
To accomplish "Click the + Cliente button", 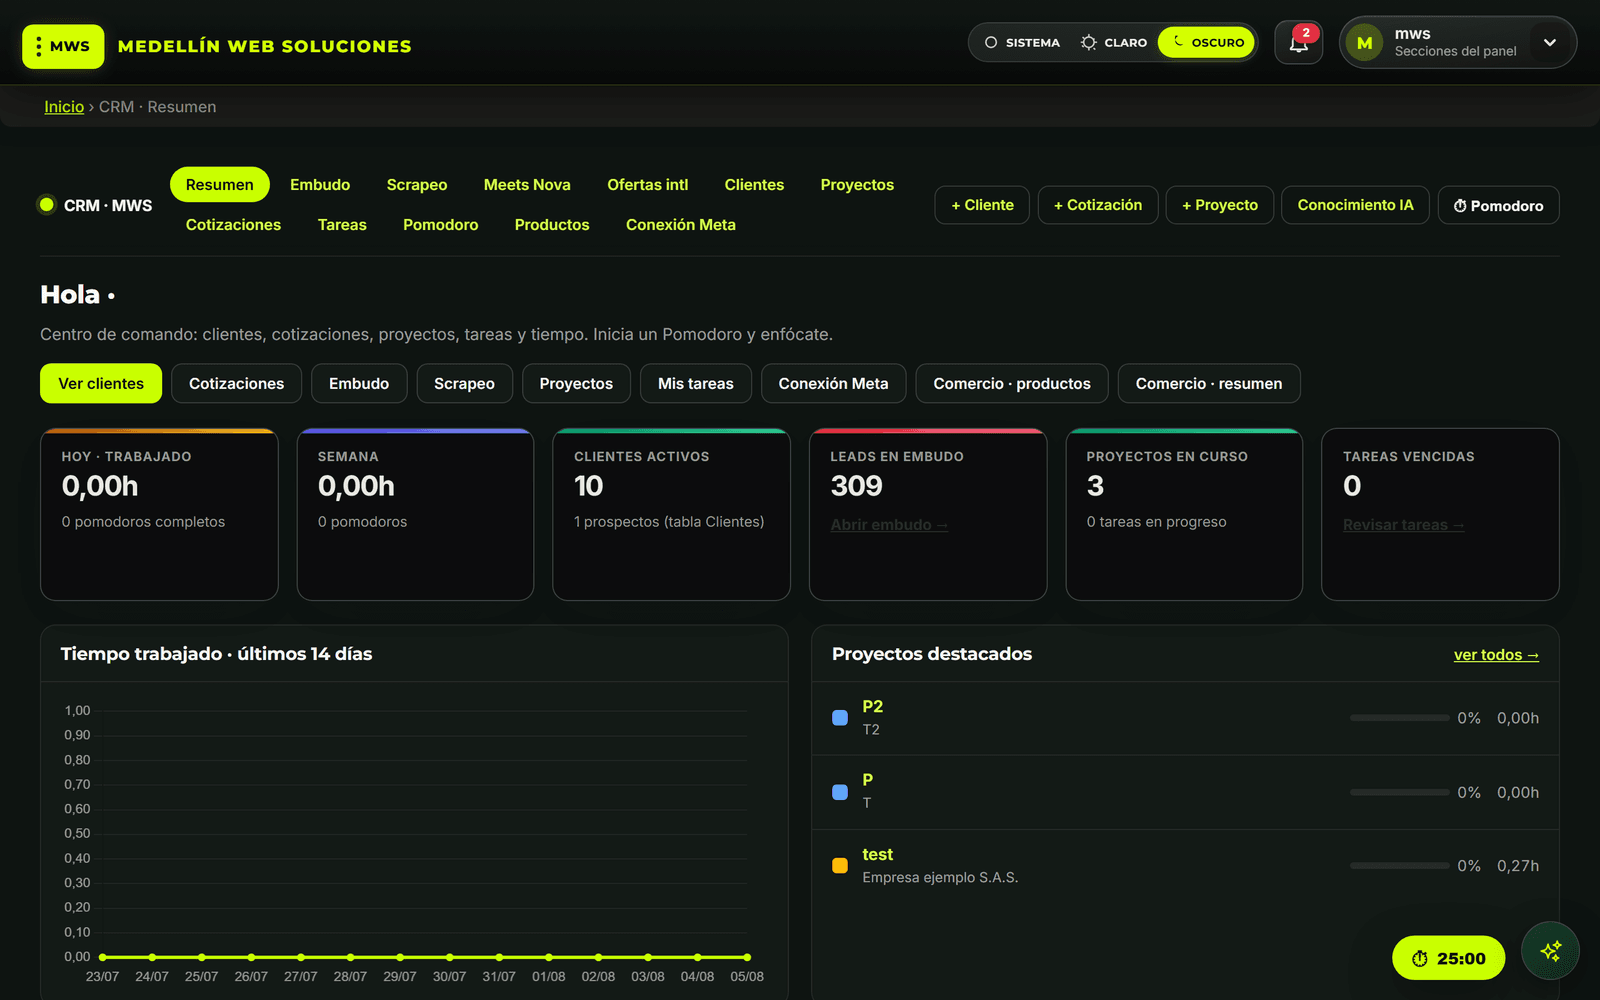I will coord(982,205).
